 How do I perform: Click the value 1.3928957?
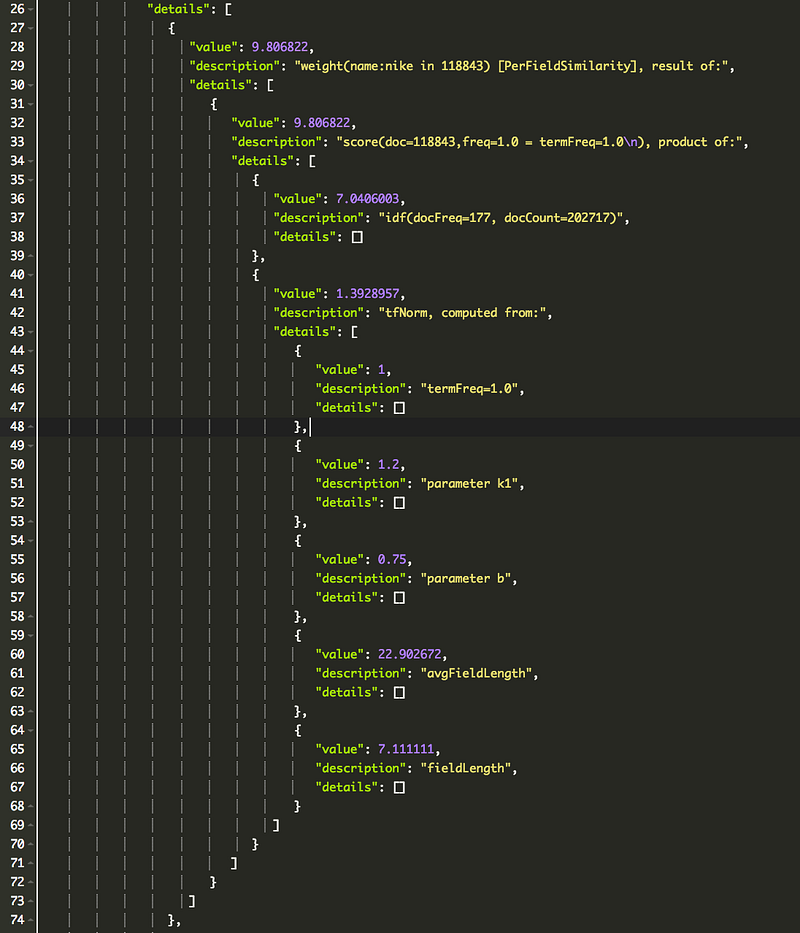click(367, 294)
